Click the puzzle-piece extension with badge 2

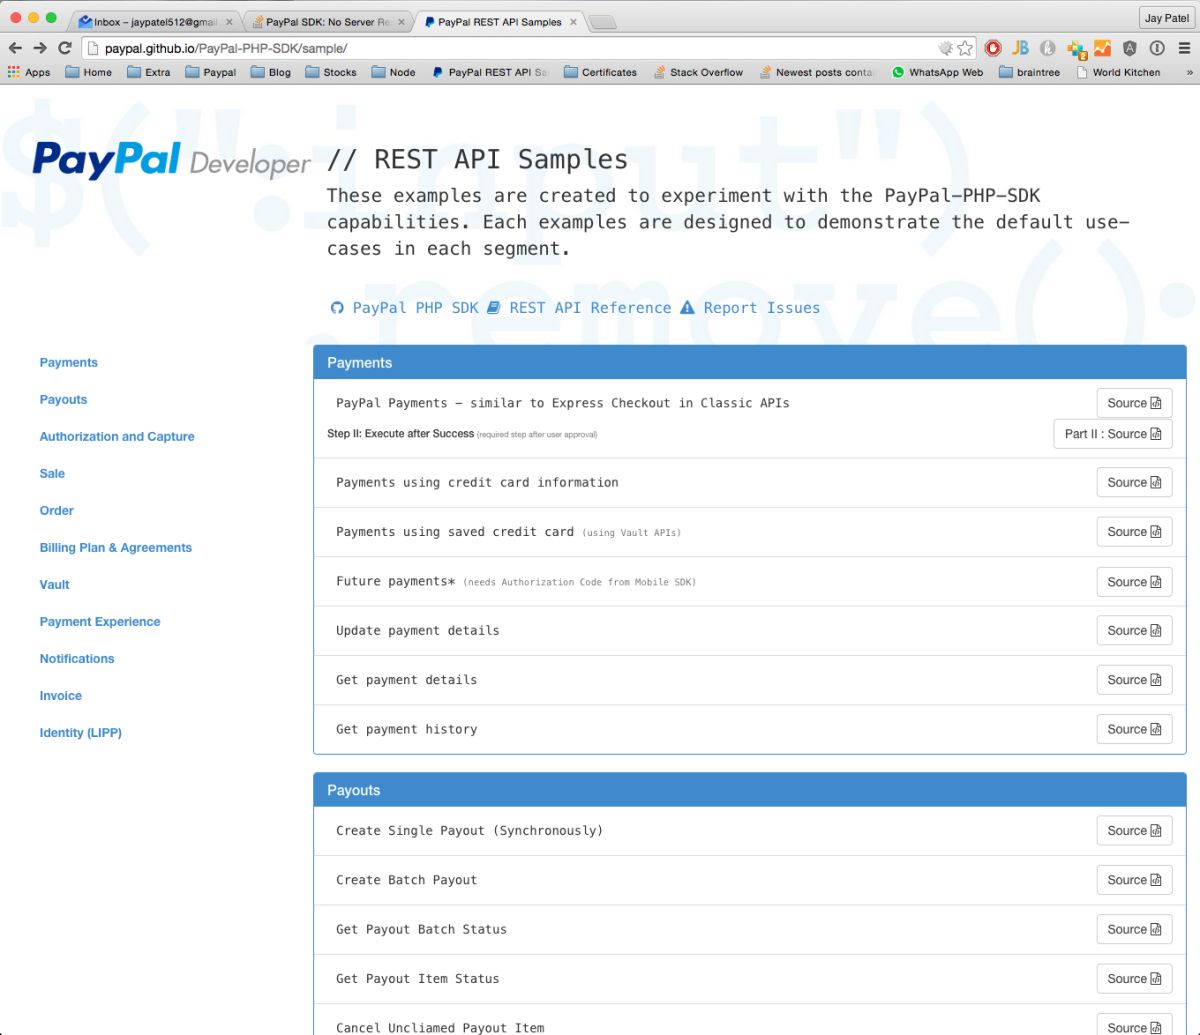coord(1076,49)
